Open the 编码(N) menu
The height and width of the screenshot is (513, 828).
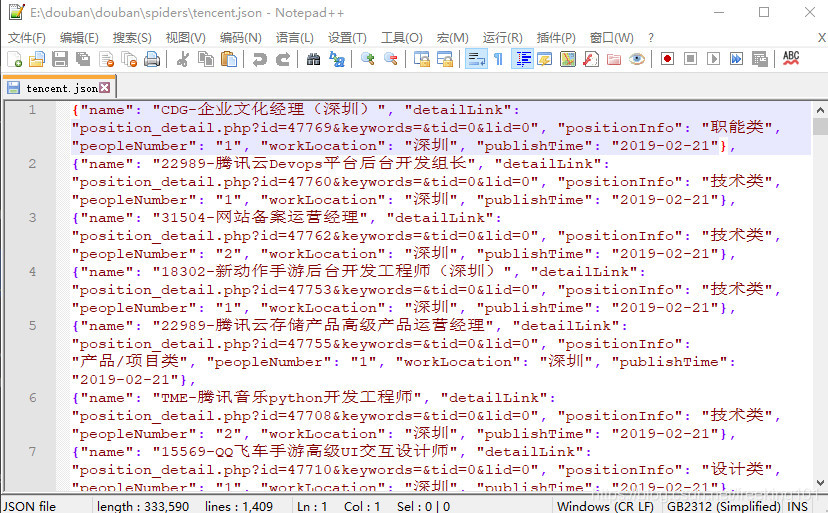coord(241,38)
